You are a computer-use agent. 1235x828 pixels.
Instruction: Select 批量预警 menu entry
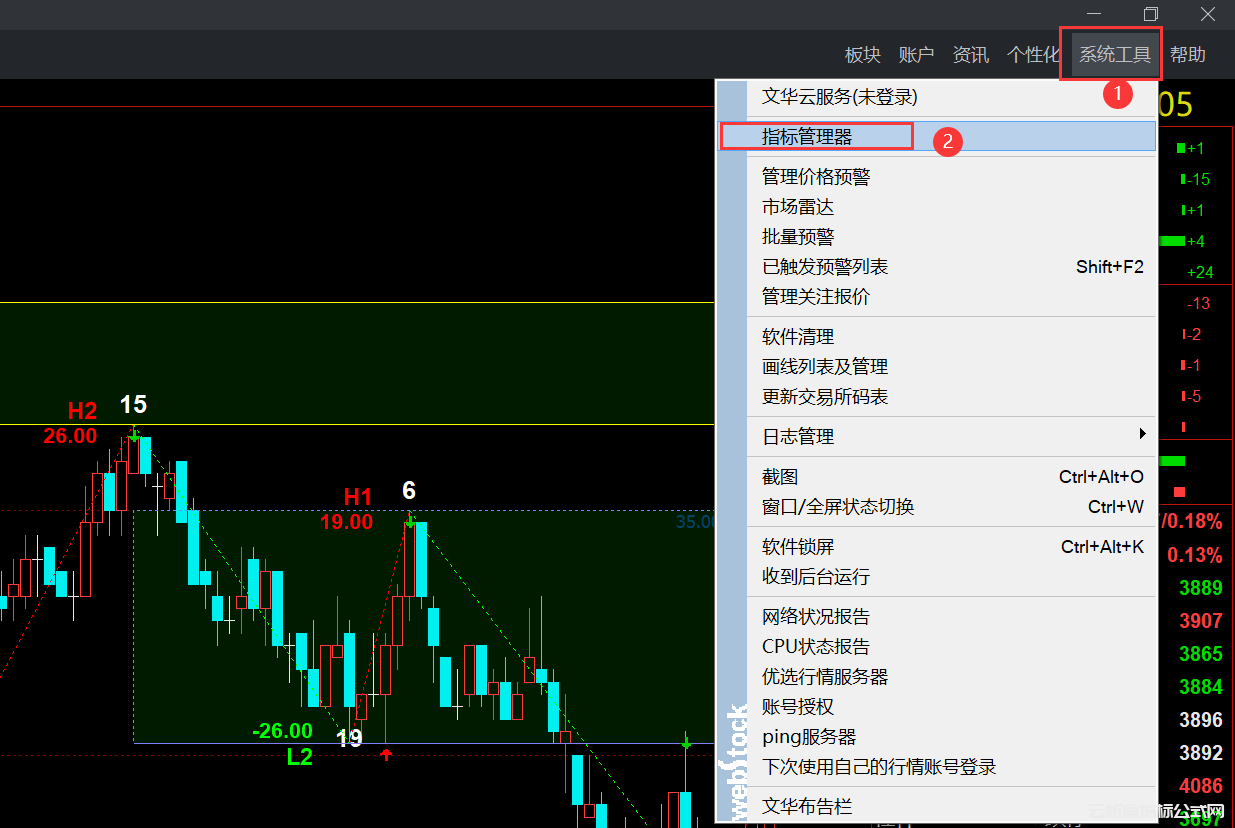click(952, 237)
